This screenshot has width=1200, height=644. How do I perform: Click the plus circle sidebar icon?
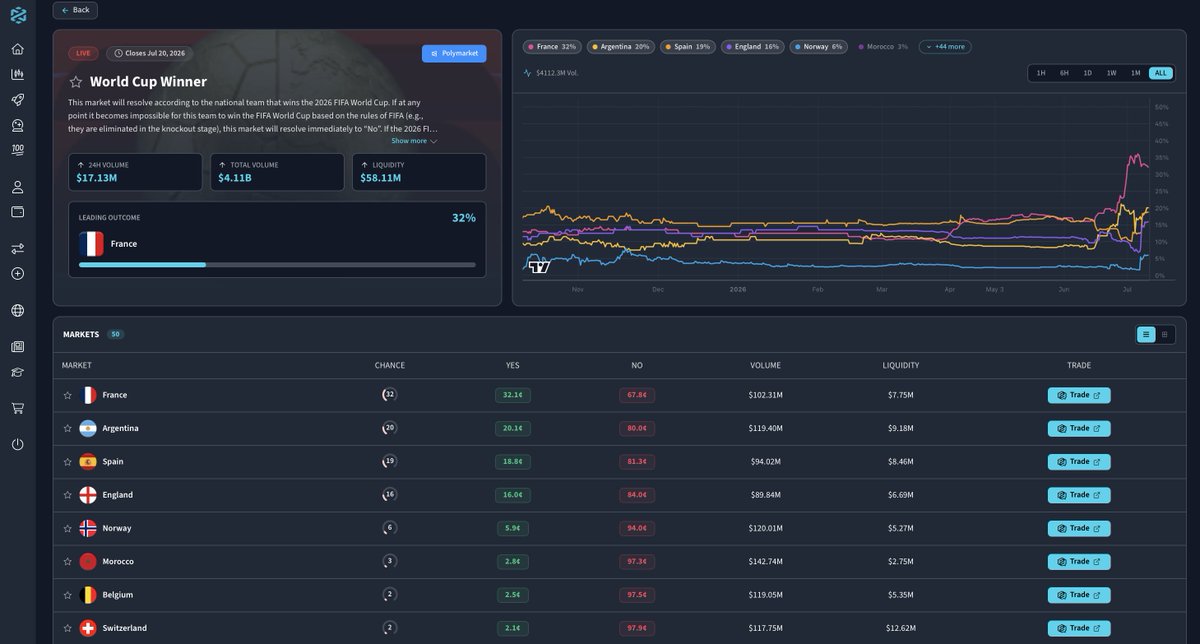click(x=17, y=273)
